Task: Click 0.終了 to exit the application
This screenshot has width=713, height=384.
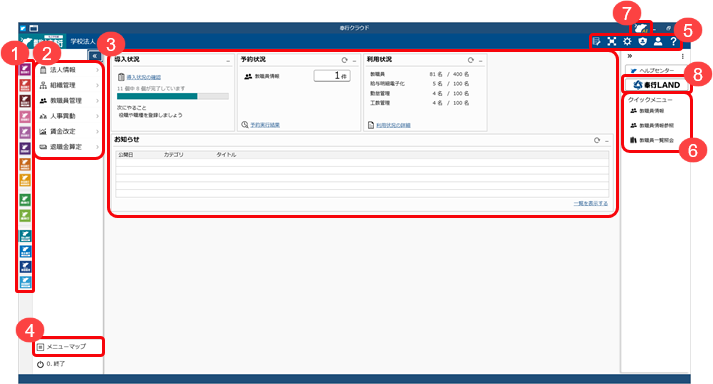Action: (51, 364)
